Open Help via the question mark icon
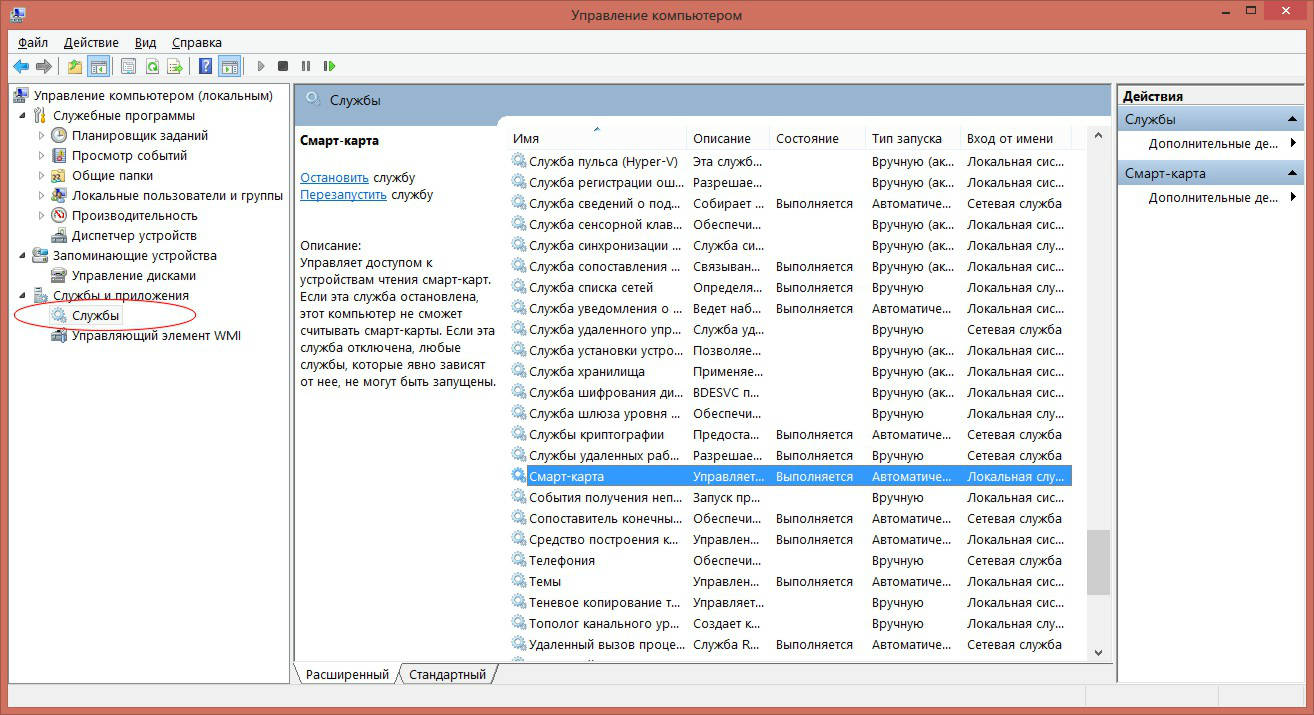Image resolution: width=1314 pixels, height=715 pixels. (x=205, y=66)
